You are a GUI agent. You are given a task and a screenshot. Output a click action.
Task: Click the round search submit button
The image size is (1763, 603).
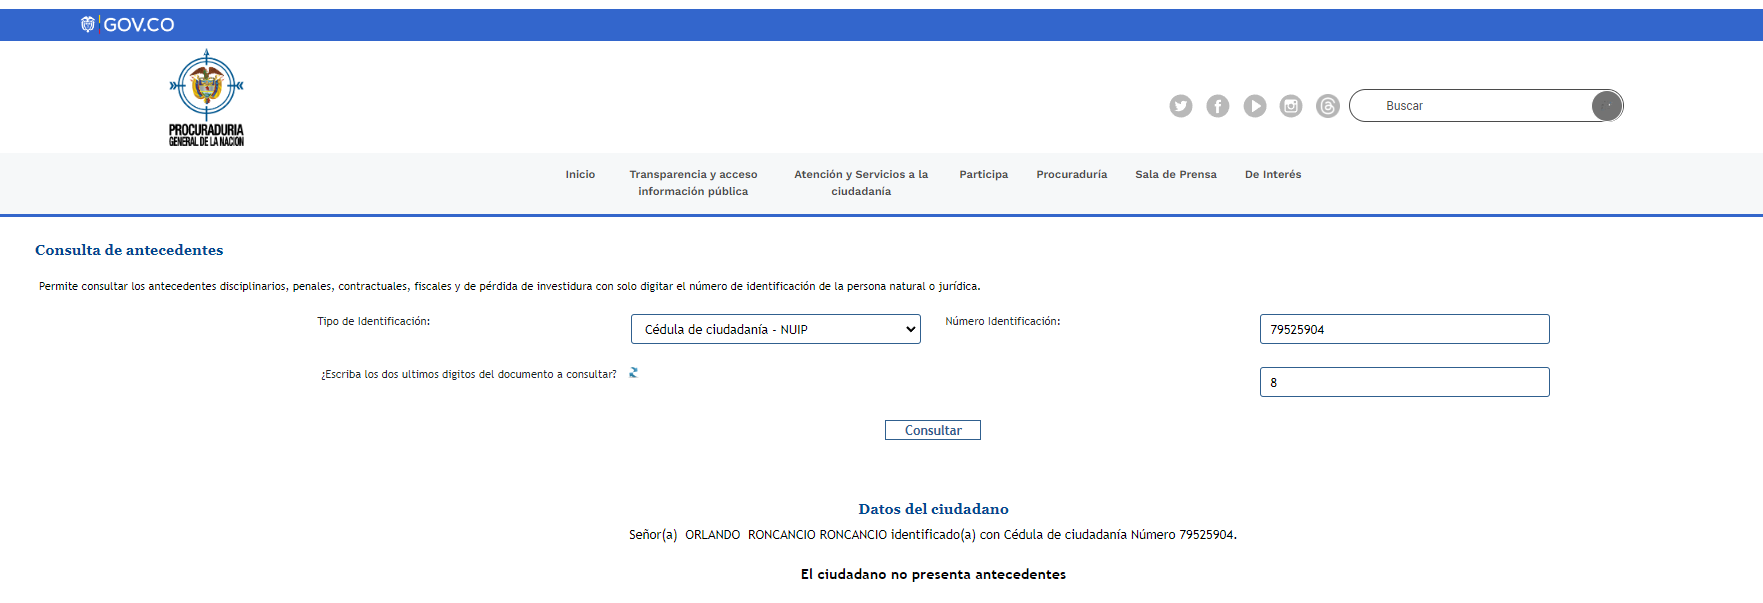1606,106
